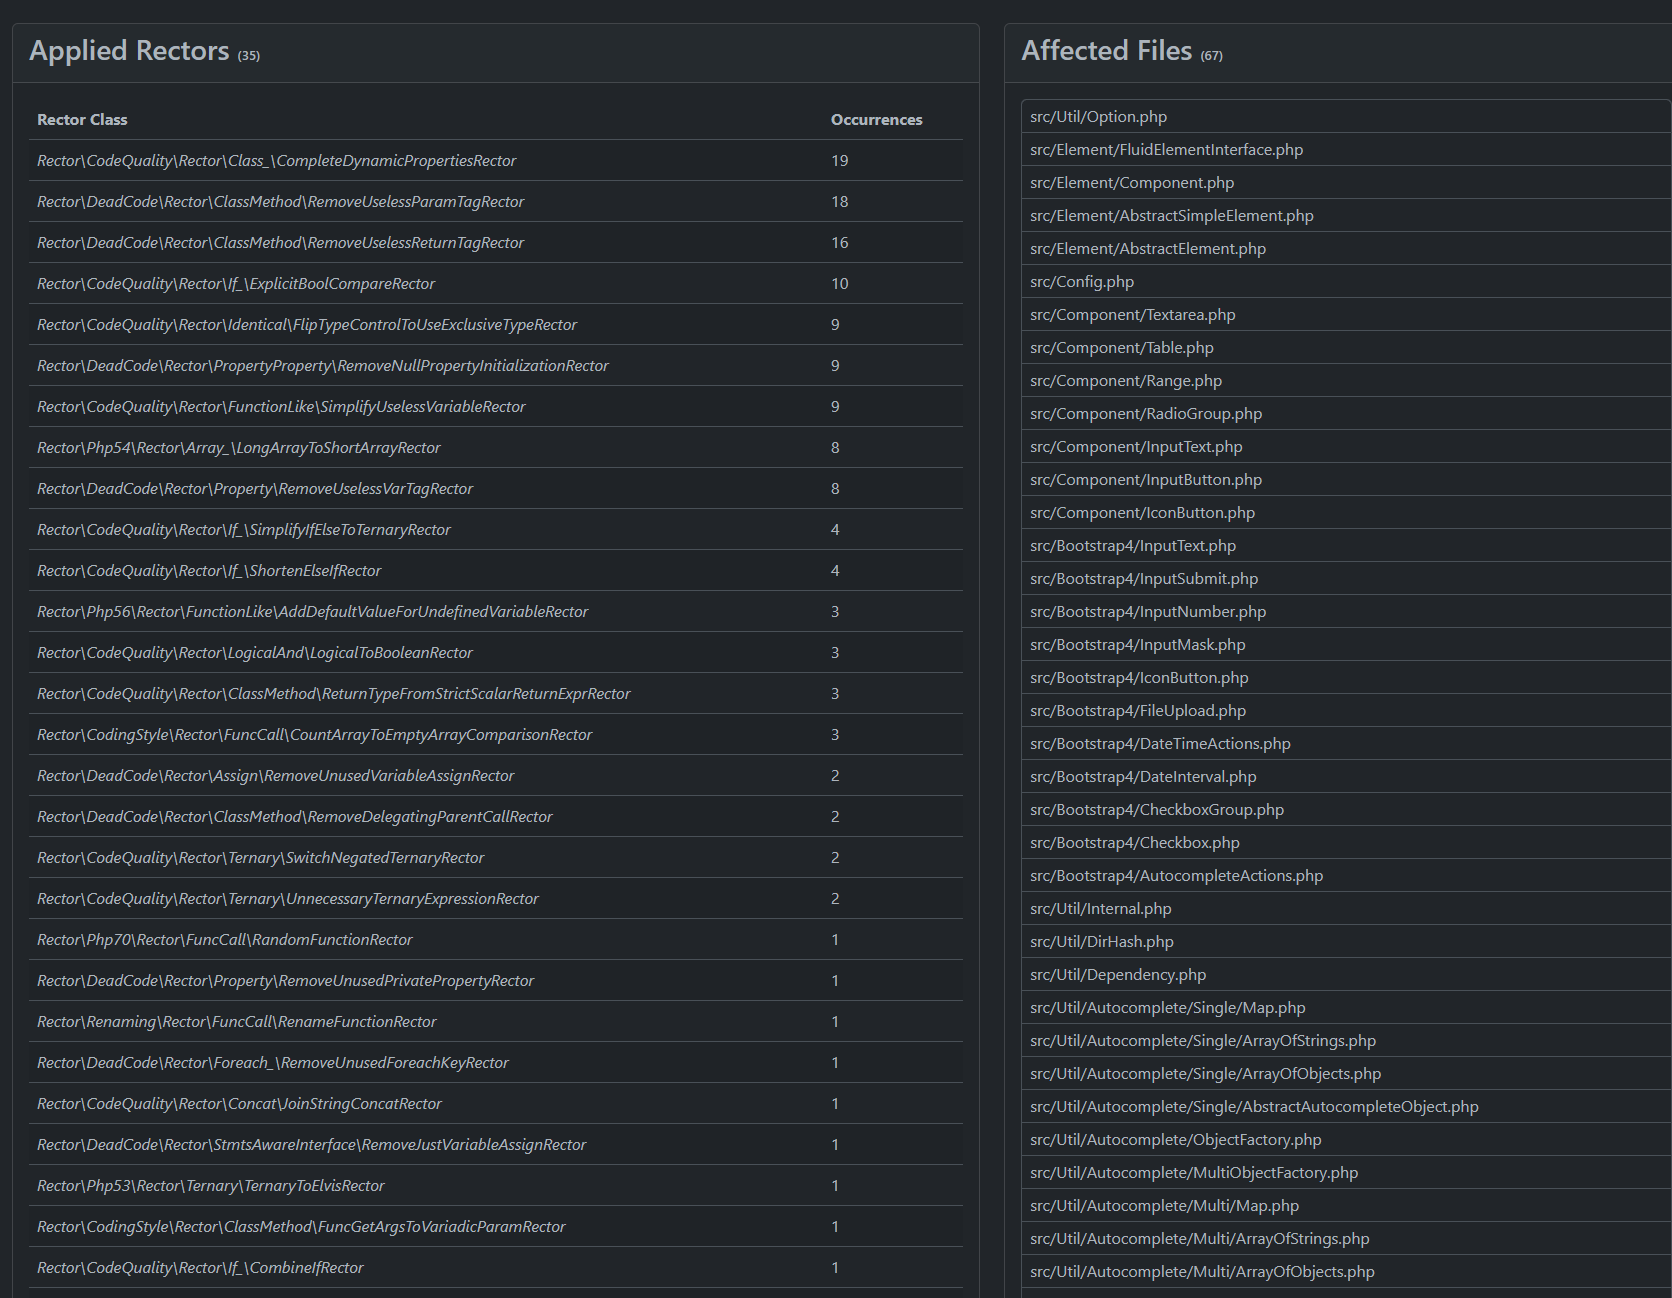Select the CompleteDynamicPropertiesRector row
Screen dimensions: 1672x1298
click(x=496, y=160)
